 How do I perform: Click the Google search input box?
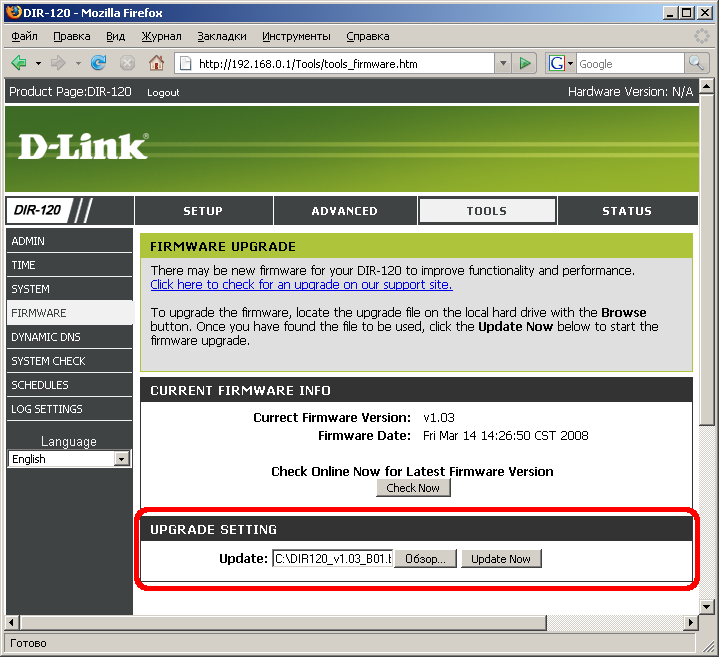630,64
